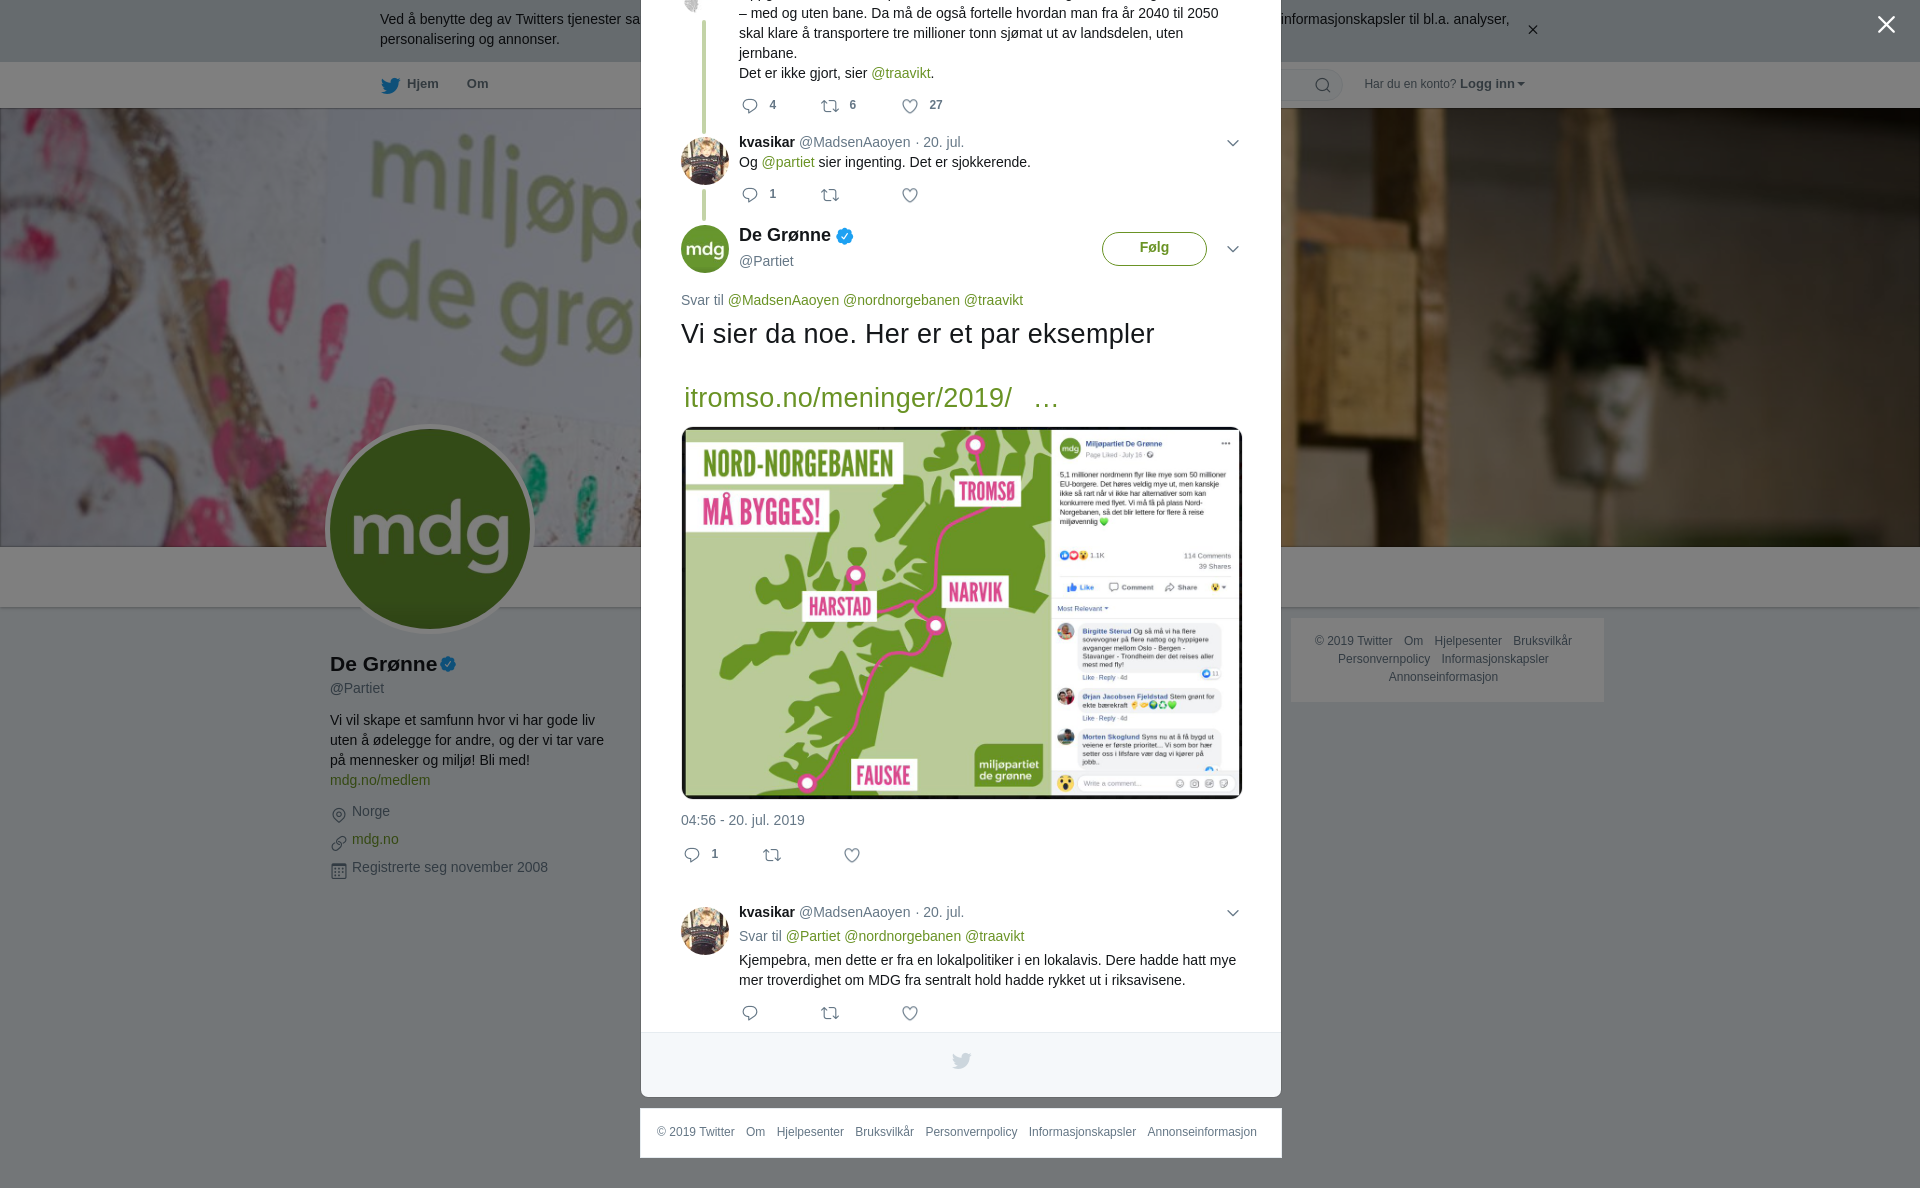The image size is (1920, 1188).
Task: Open the Nord-Norgebanen map image
Action: (x=961, y=613)
